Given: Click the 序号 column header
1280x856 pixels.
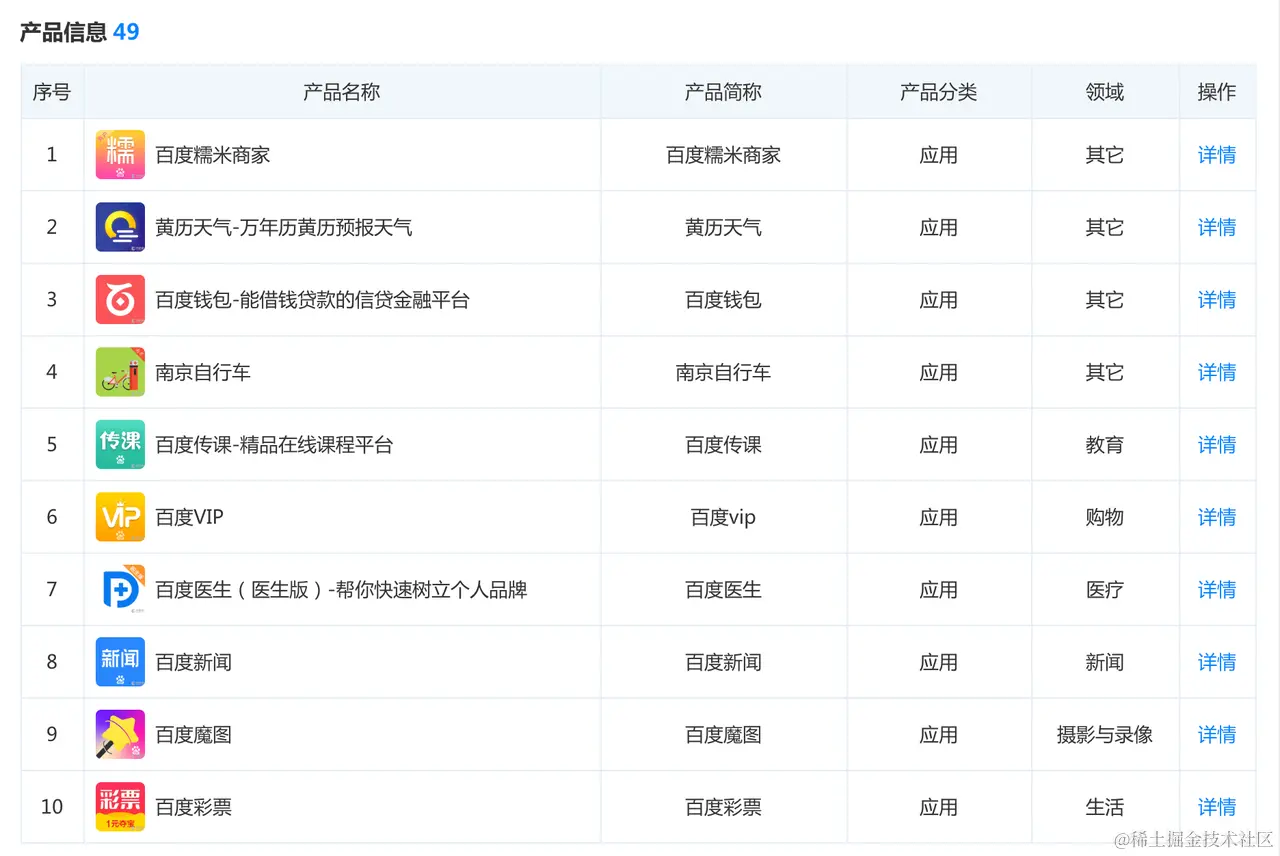Looking at the screenshot, I should 52,92.
